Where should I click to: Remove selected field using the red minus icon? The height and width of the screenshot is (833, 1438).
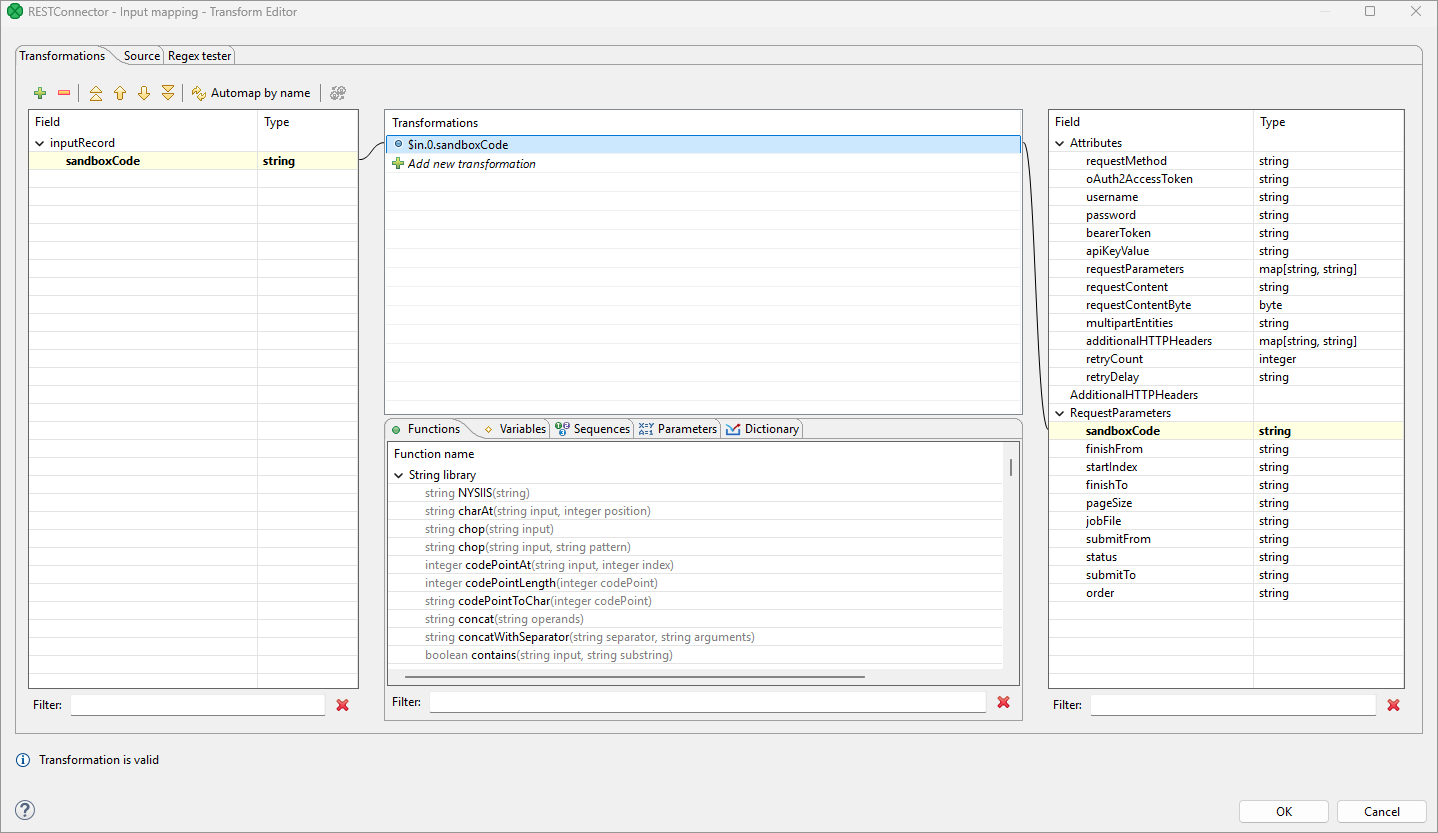[x=63, y=92]
